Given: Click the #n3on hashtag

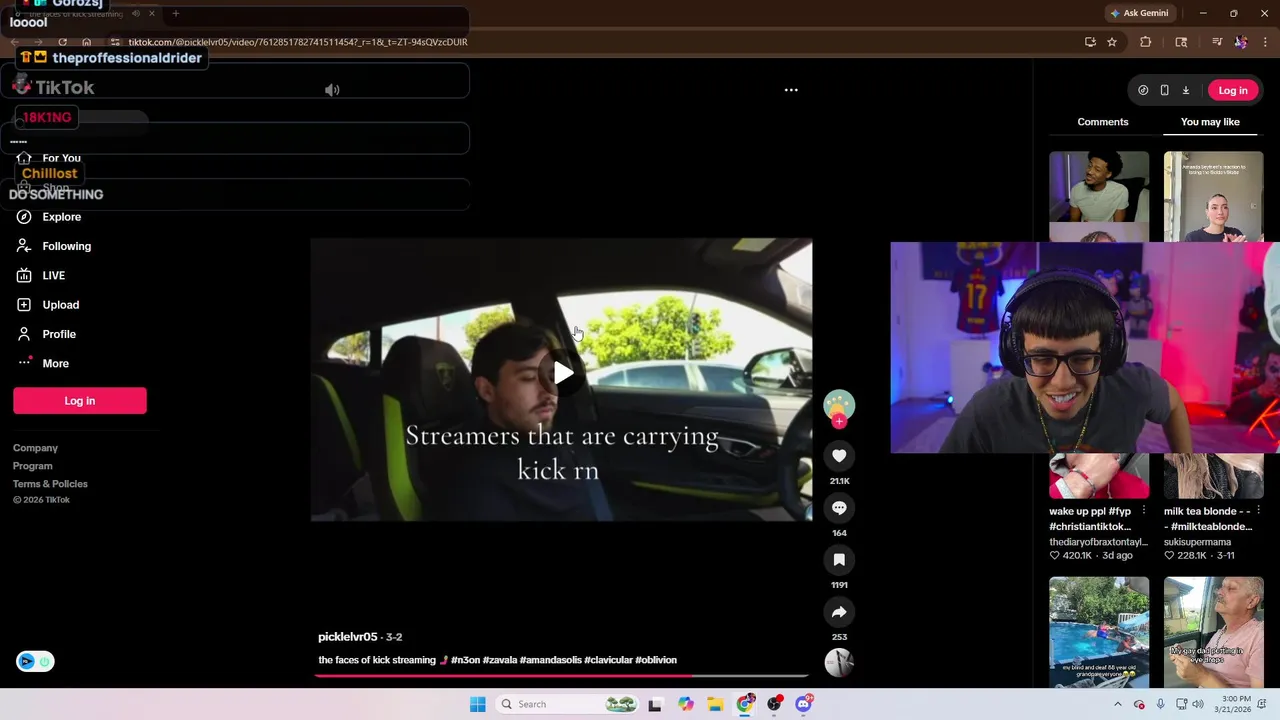Looking at the screenshot, I should pyautogui.click(x=465, y=660).
